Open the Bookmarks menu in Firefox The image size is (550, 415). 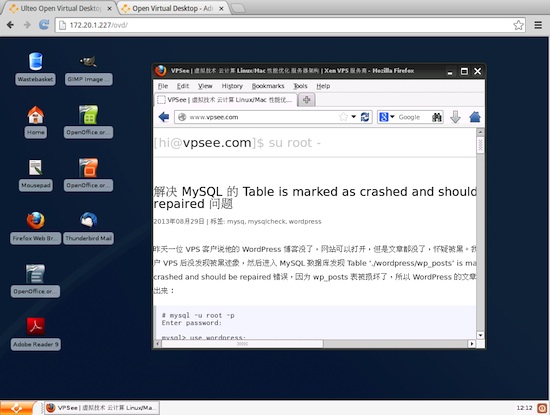click(x=268, y=86)
